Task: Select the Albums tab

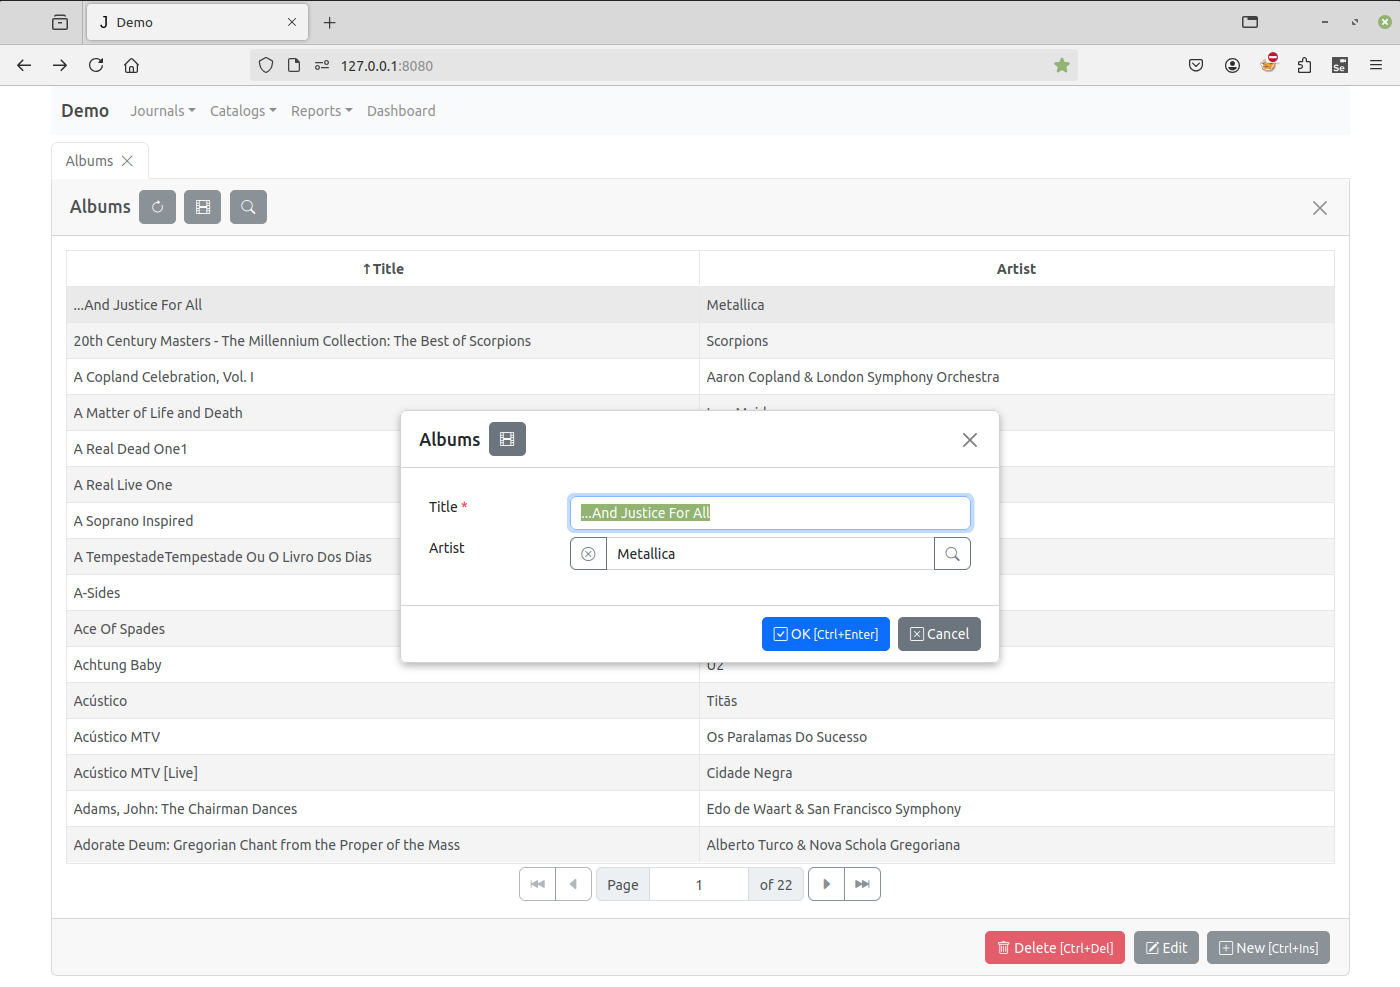Action: [x=89, y=161]
